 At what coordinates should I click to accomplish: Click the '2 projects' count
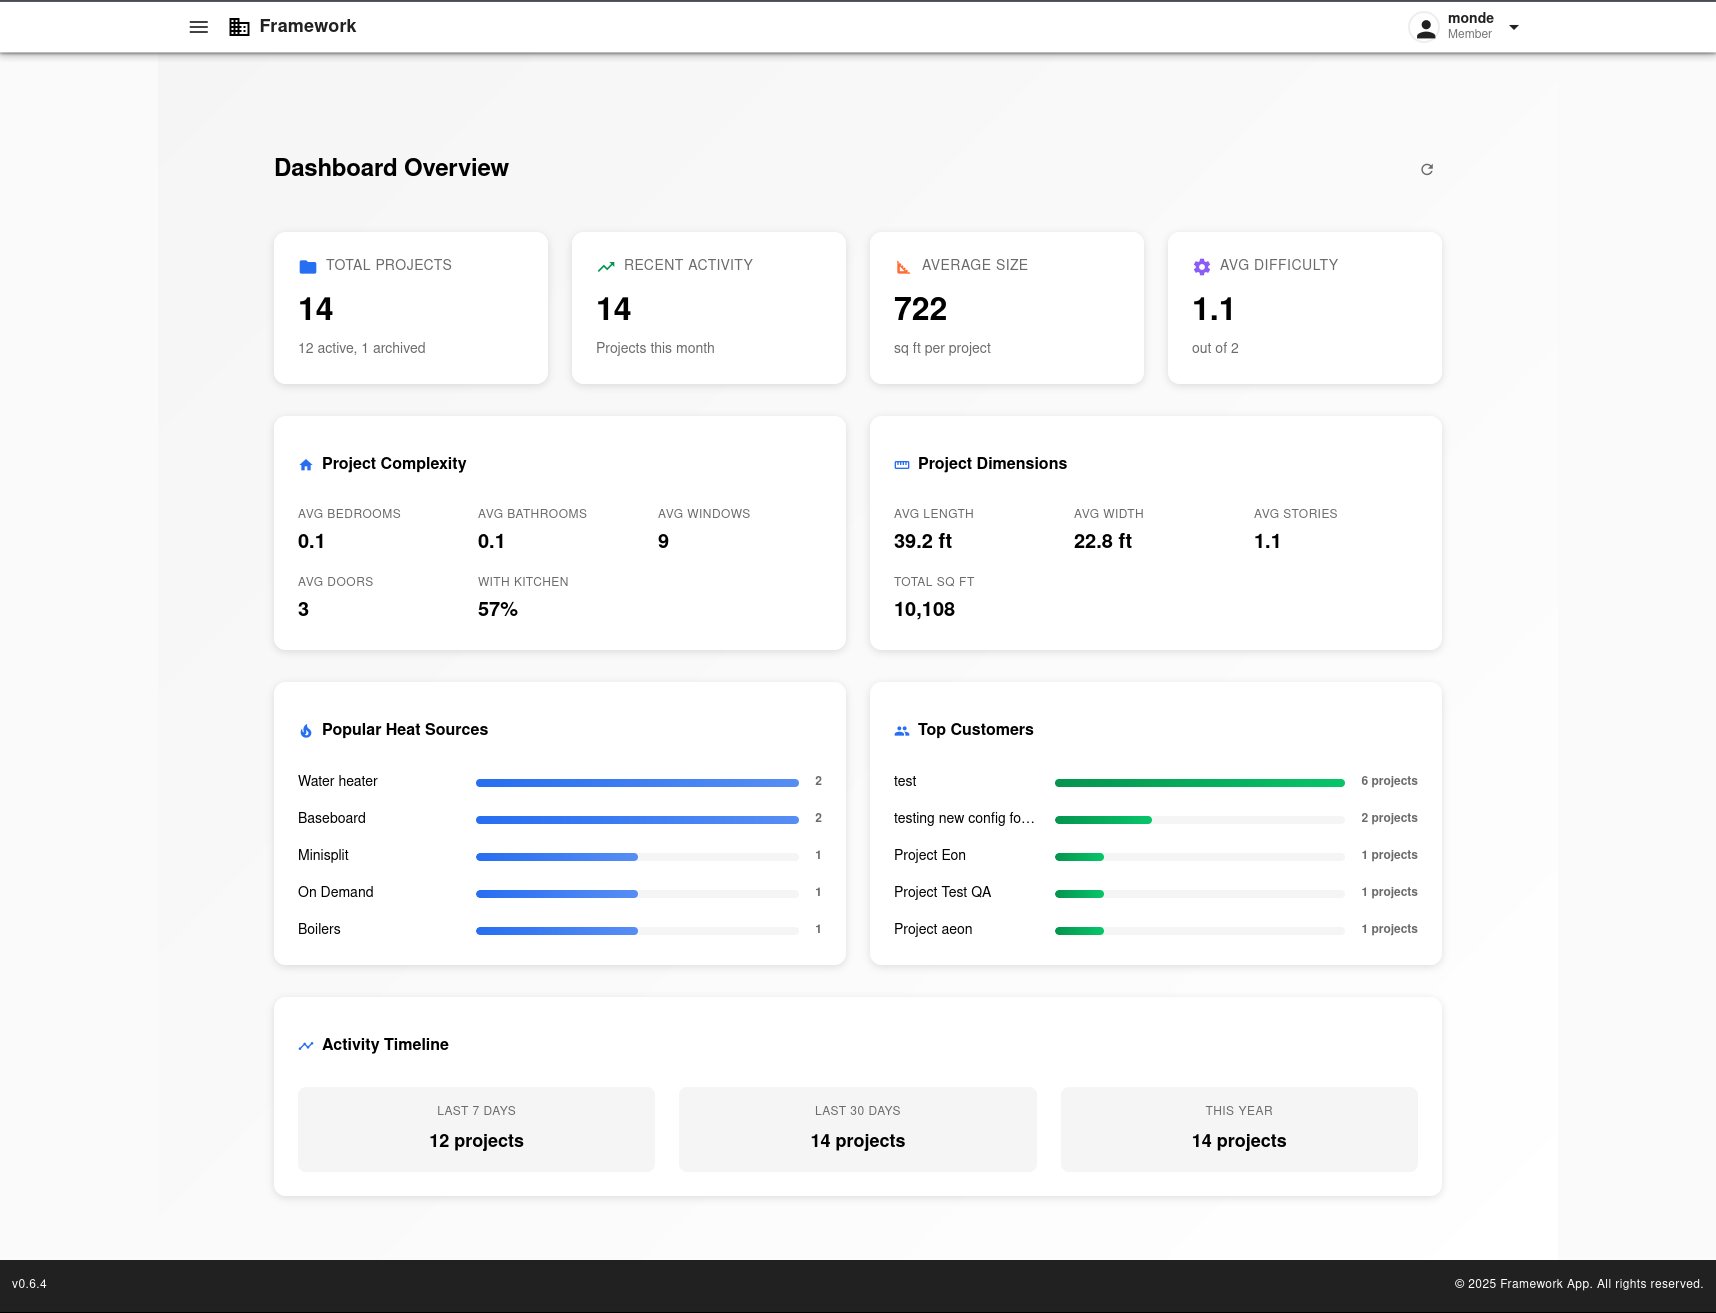(x=1389, y=818)
